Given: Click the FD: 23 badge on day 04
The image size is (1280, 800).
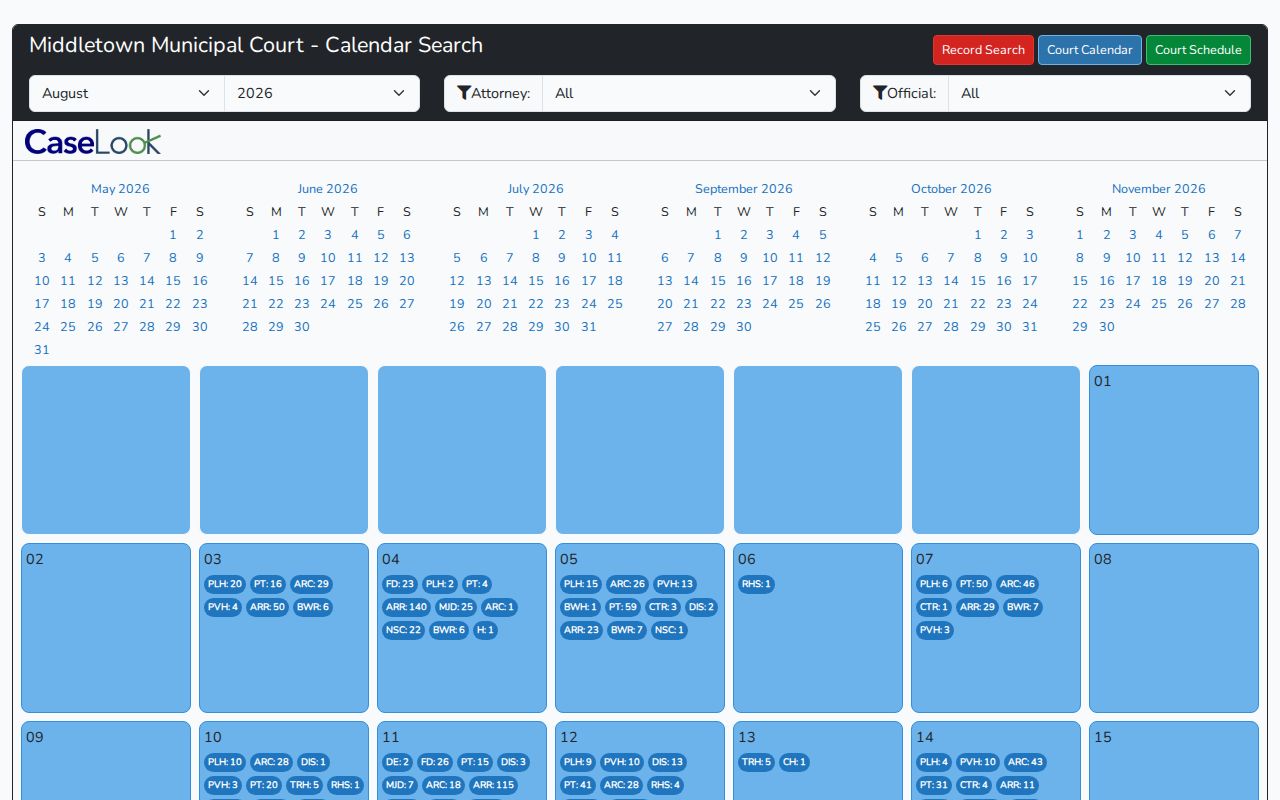Looking at the screenshot, I should pyautogui.click(x=399, y=584).
